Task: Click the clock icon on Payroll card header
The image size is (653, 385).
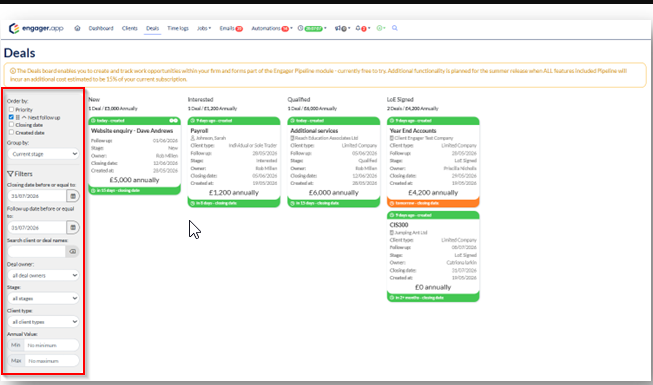Action: pyautogui.click(x=193, y=120)
